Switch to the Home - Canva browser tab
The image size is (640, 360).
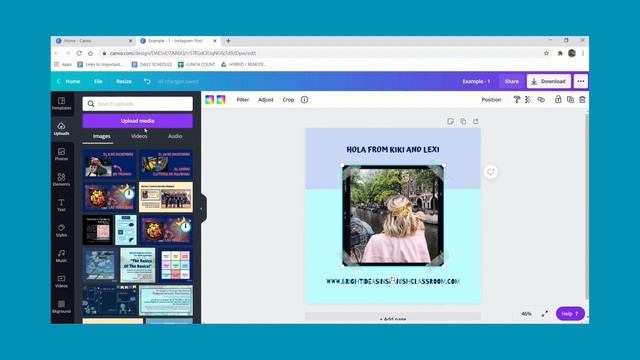tap(94, 41)
